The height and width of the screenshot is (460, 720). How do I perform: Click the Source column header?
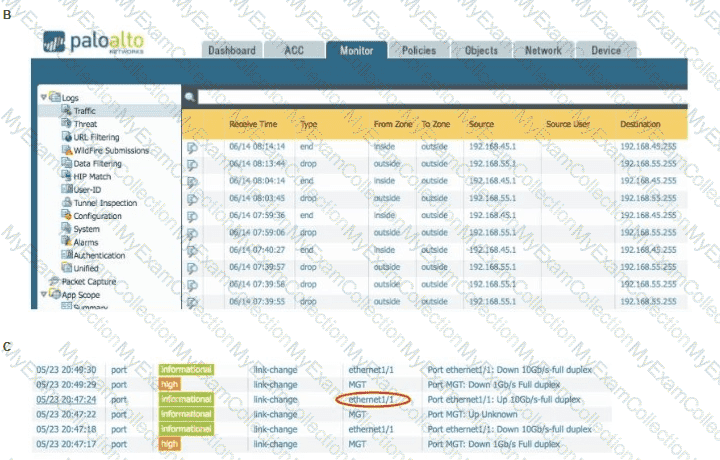[481, 124]
